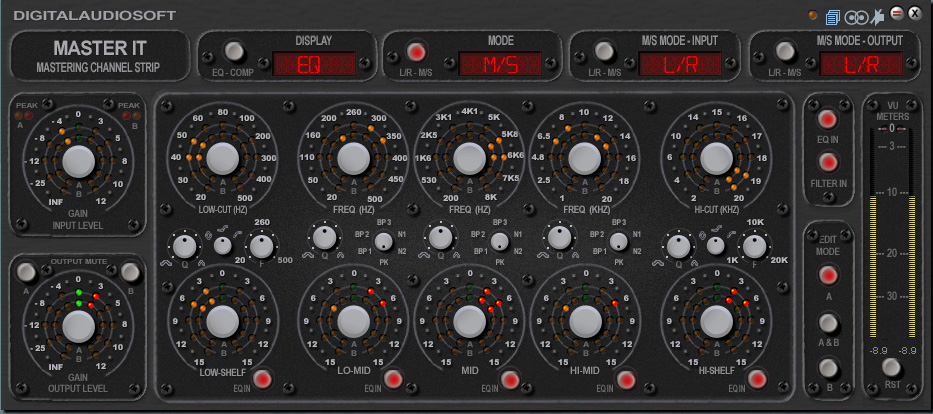Click the wide-Q curve icon under LO-MID Q
The height and width of the screenshot is (414, 933).
point(309,255)
